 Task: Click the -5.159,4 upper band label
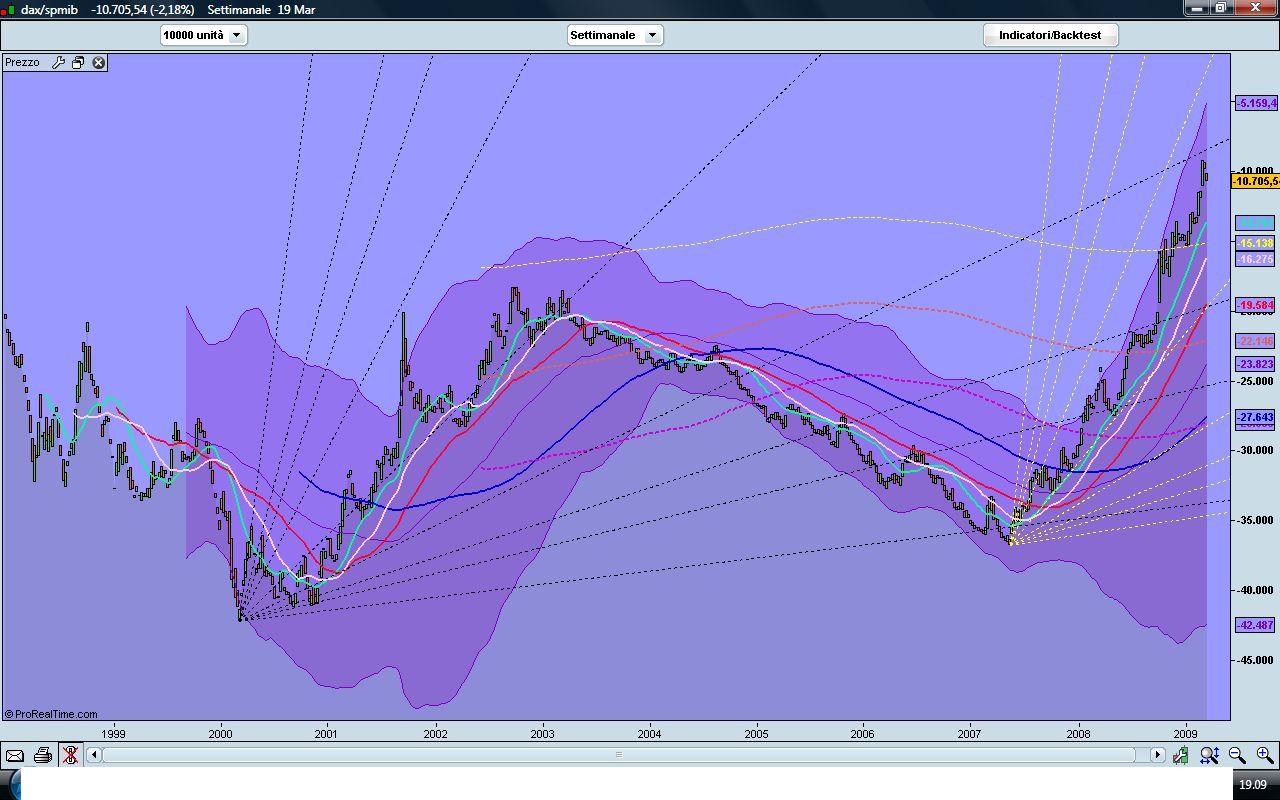click(x=1256, y=103)
